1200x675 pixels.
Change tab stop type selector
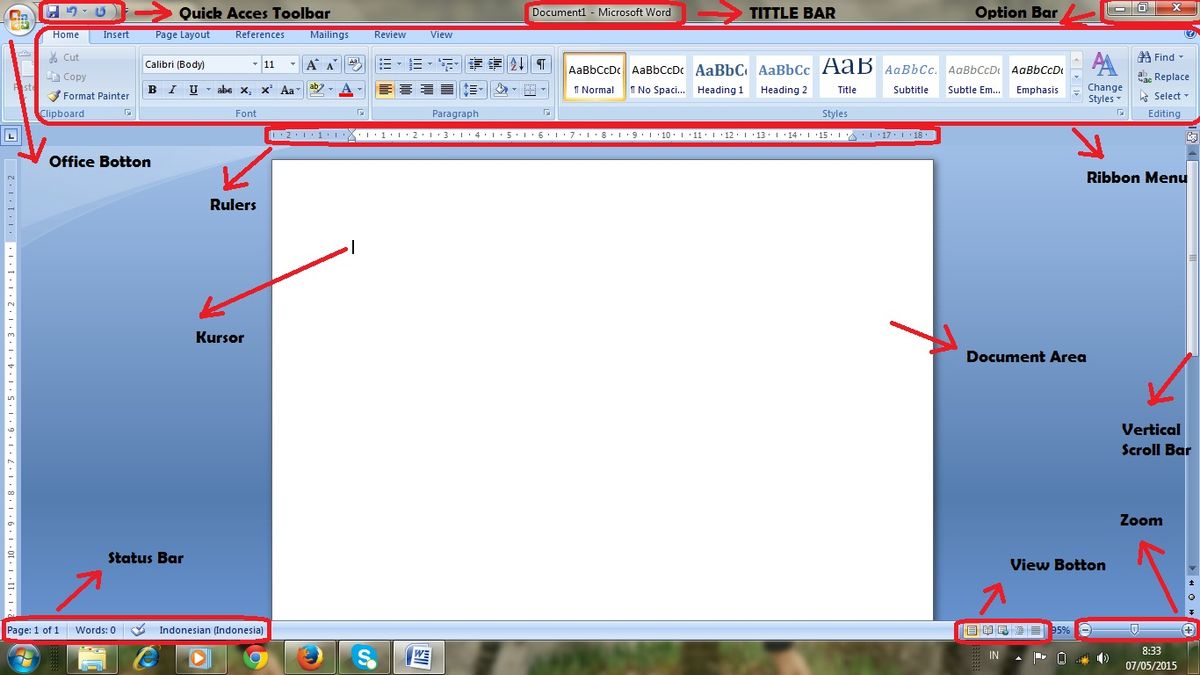(9, 135)
